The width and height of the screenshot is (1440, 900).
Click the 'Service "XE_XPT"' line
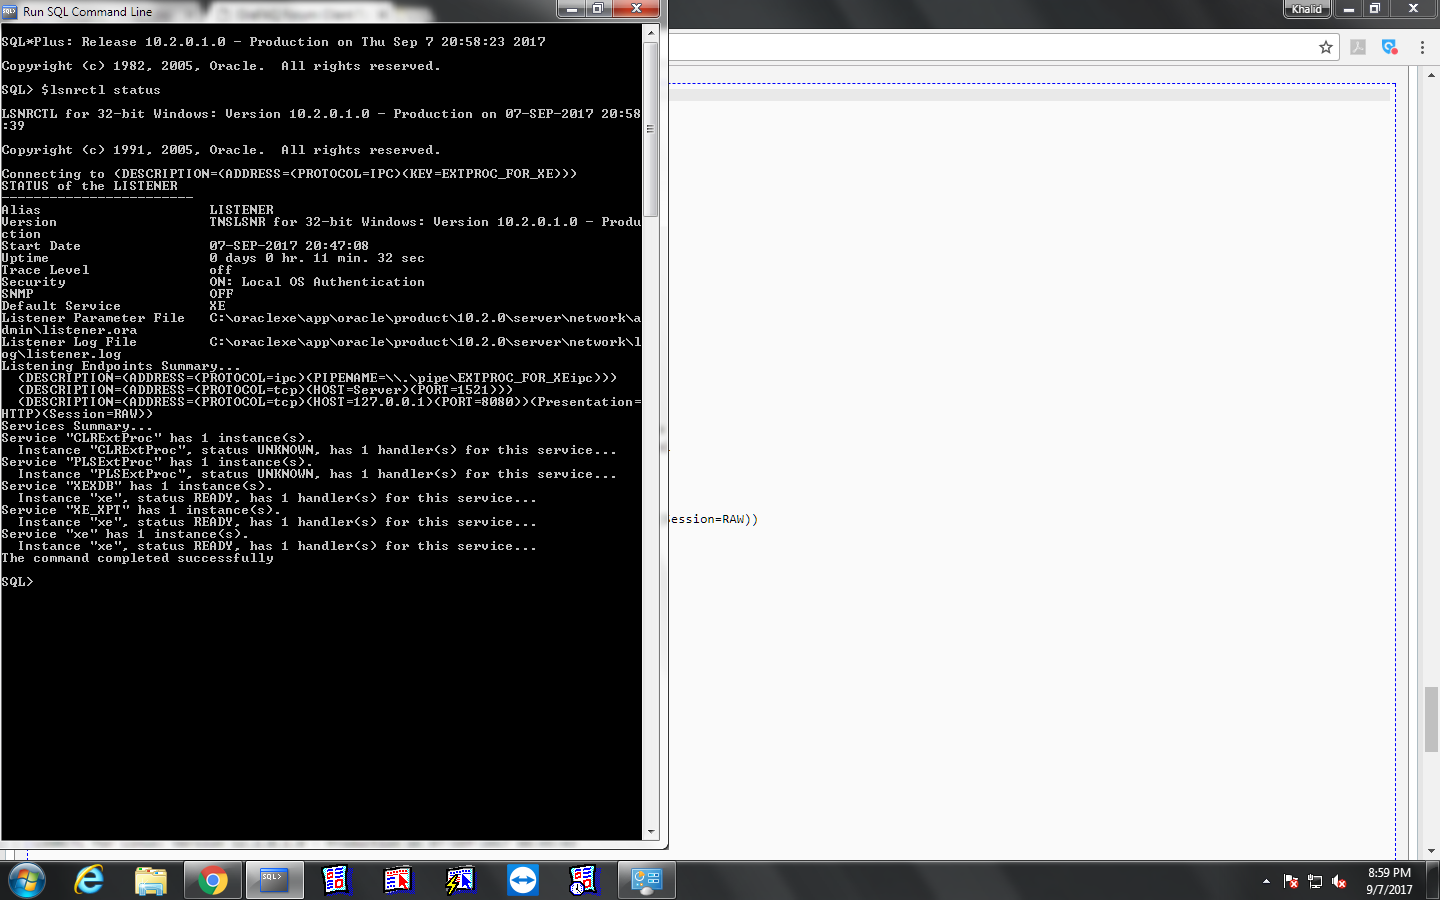(141, 510)
